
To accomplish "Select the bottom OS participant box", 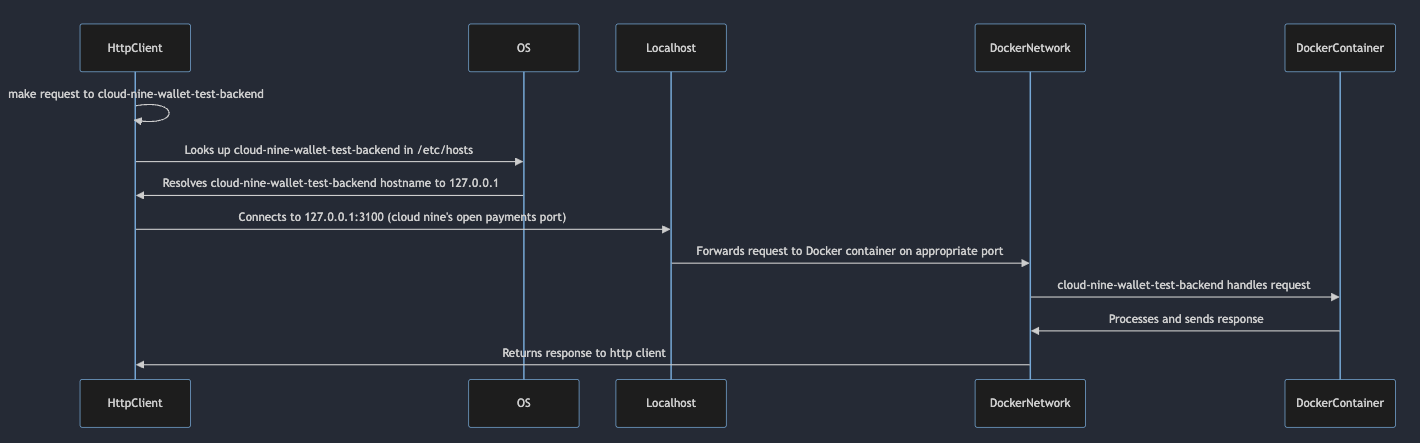I will pos(523,403).
